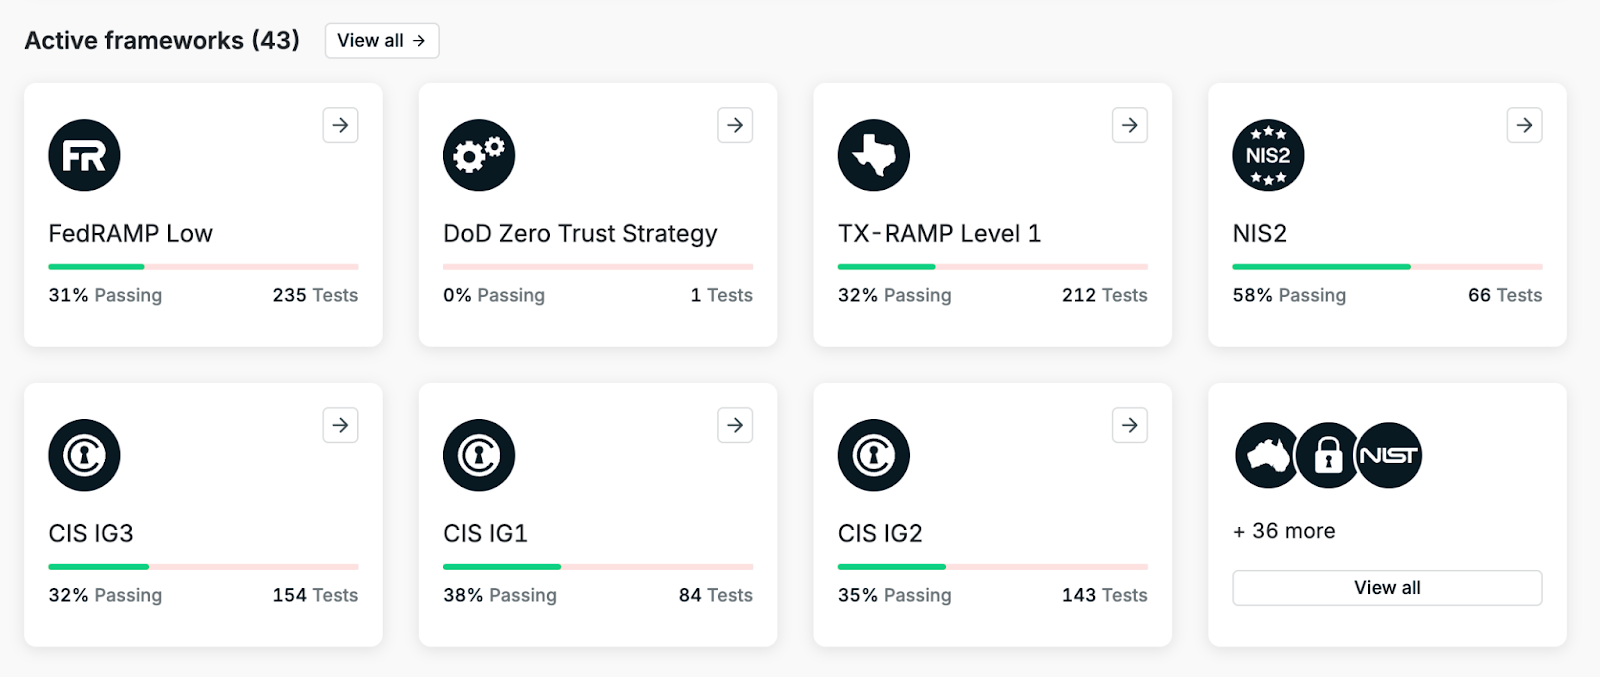Click the padlock framework icon
The width and height of the screenshot is (1600, 677).
[x=1327, y=455]
